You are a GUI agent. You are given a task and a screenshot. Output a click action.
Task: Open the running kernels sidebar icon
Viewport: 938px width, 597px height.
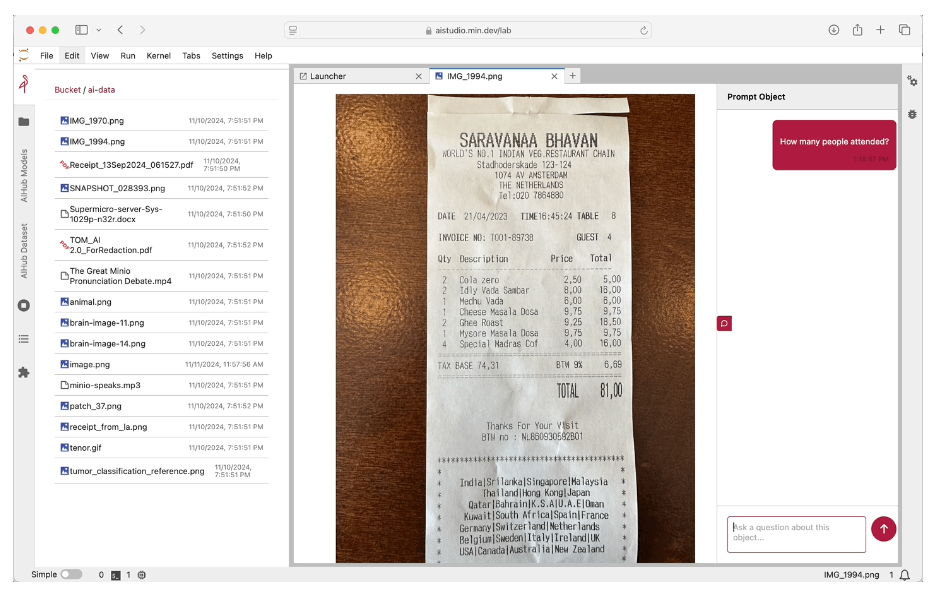point(23,305)
